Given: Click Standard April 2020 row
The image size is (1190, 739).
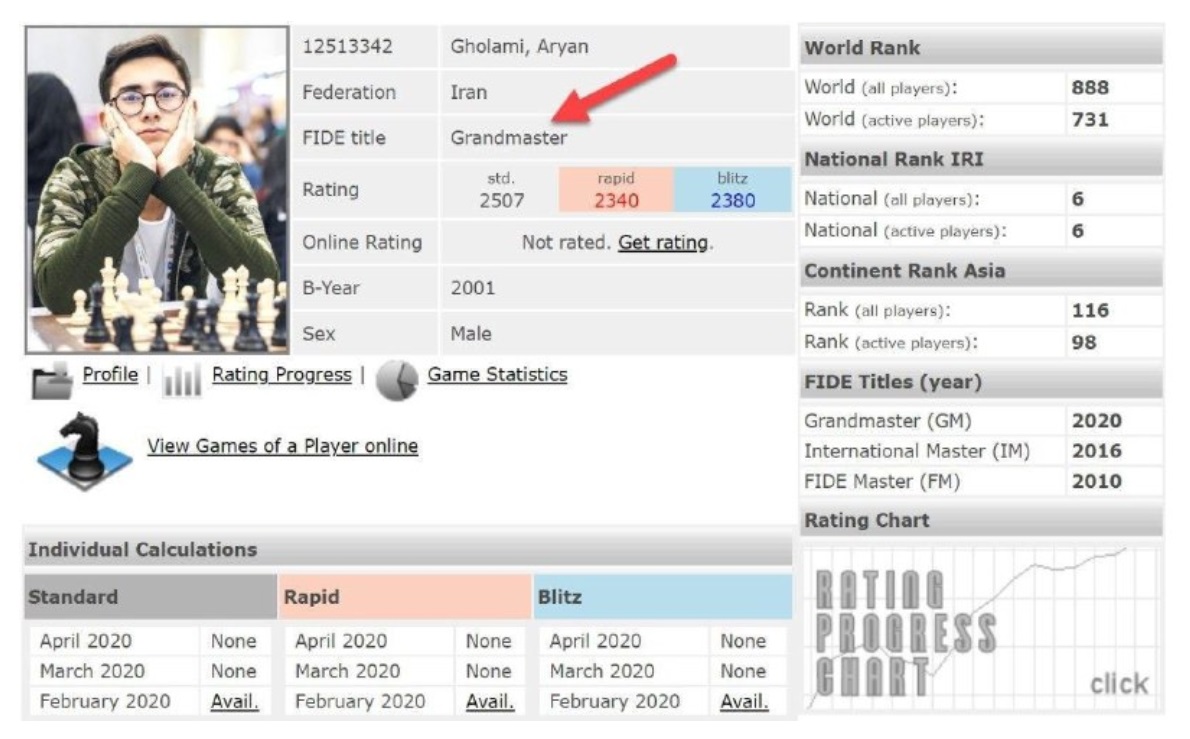Looking at the screenshot, I should tap(150, 641).
